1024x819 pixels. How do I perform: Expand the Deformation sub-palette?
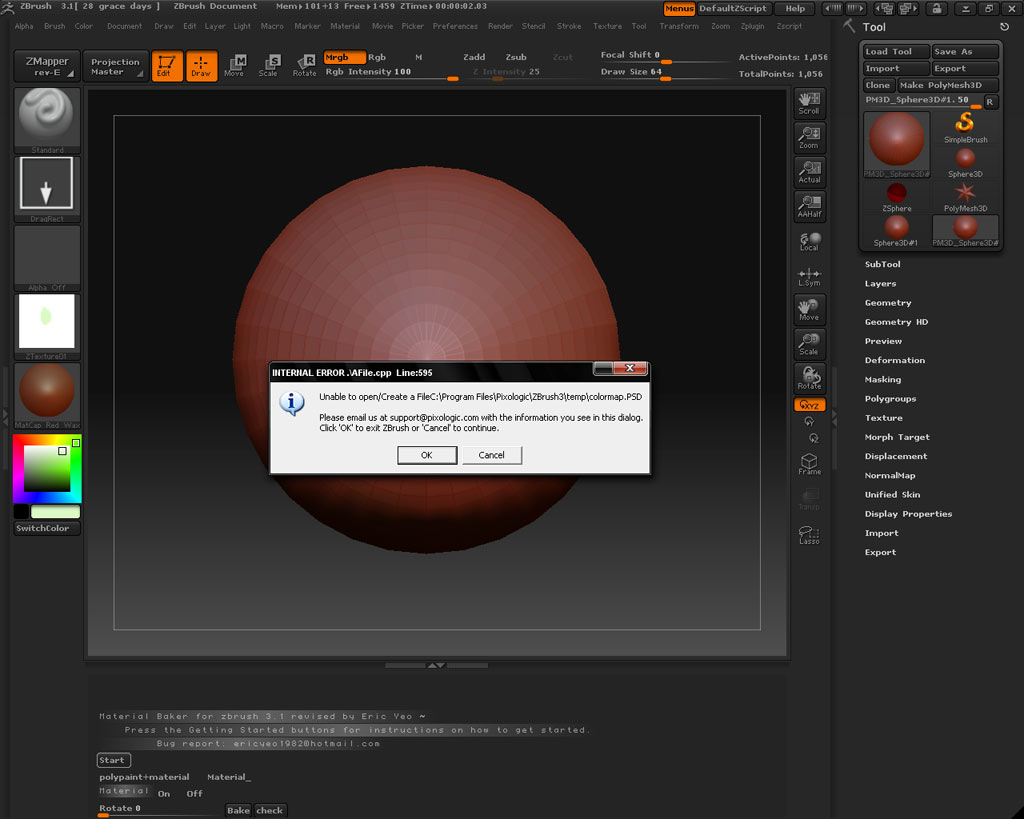(894, 360)
